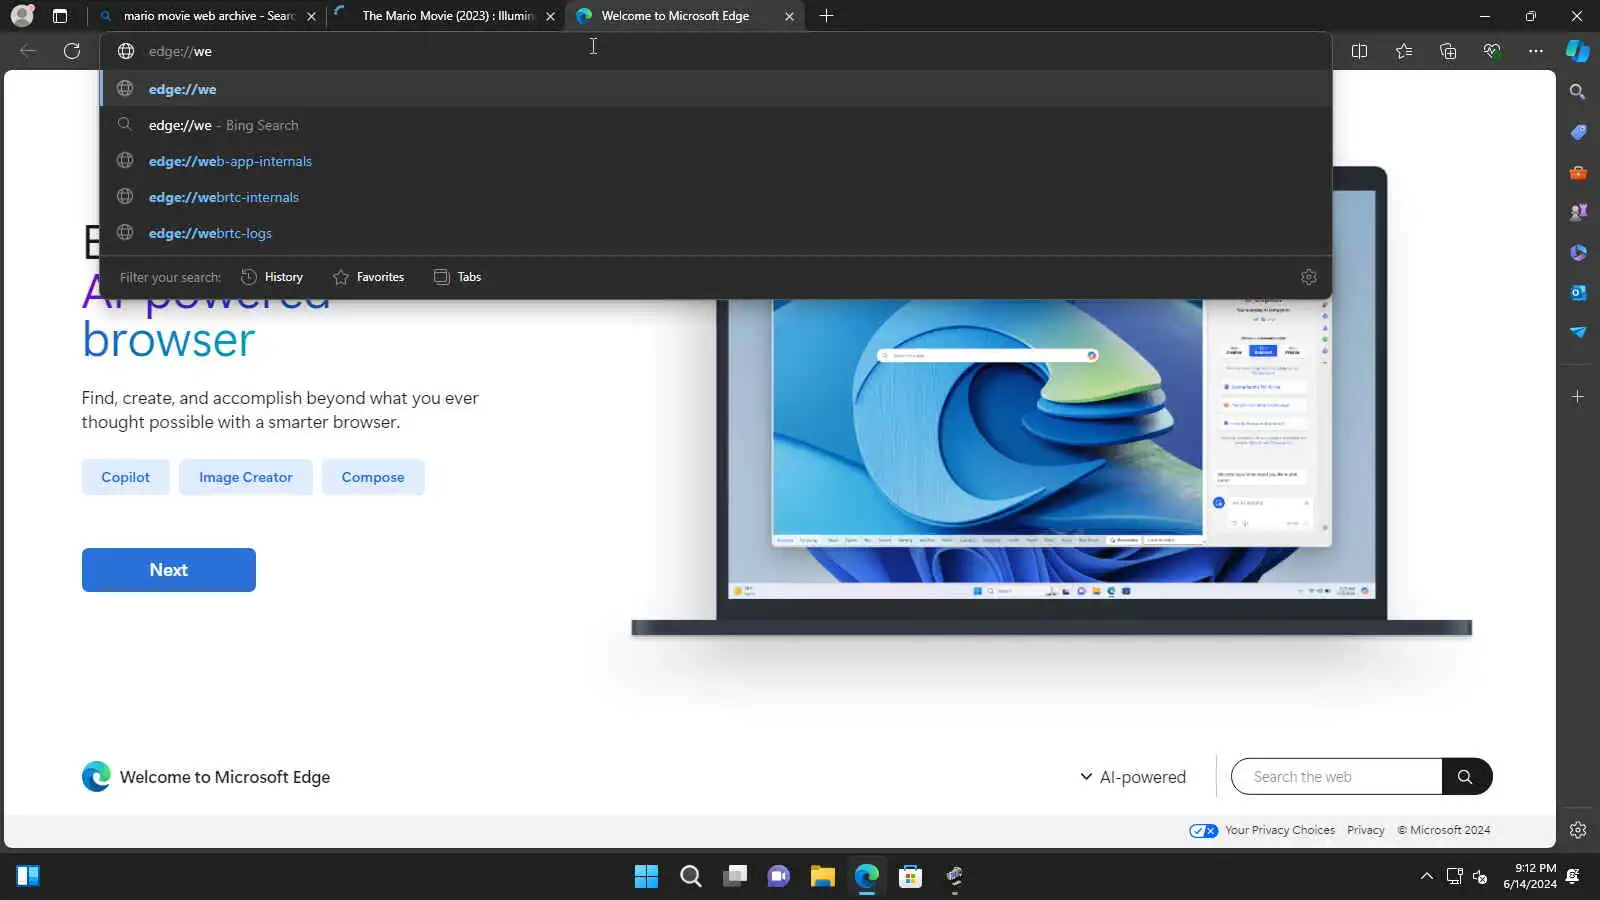The image size is (1600, 900).
Task: Expand the AI-powered dropdown
Action: coord(1133,777)
